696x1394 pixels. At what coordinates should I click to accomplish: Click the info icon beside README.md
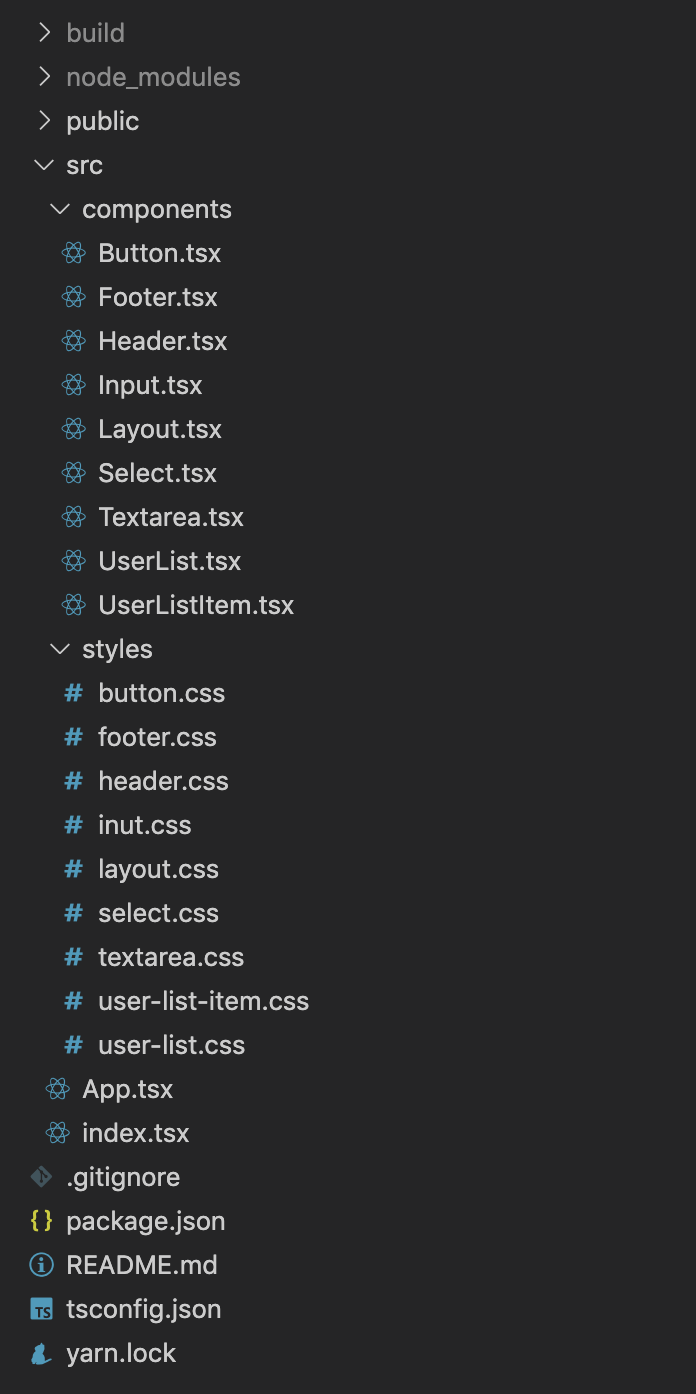click(x=41, y=1265)
